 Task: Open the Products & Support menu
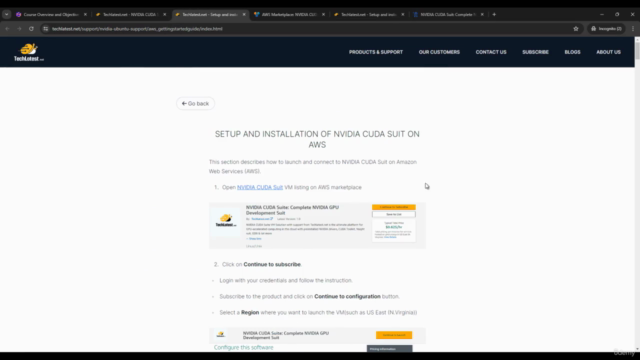click(x=376, y=52)
